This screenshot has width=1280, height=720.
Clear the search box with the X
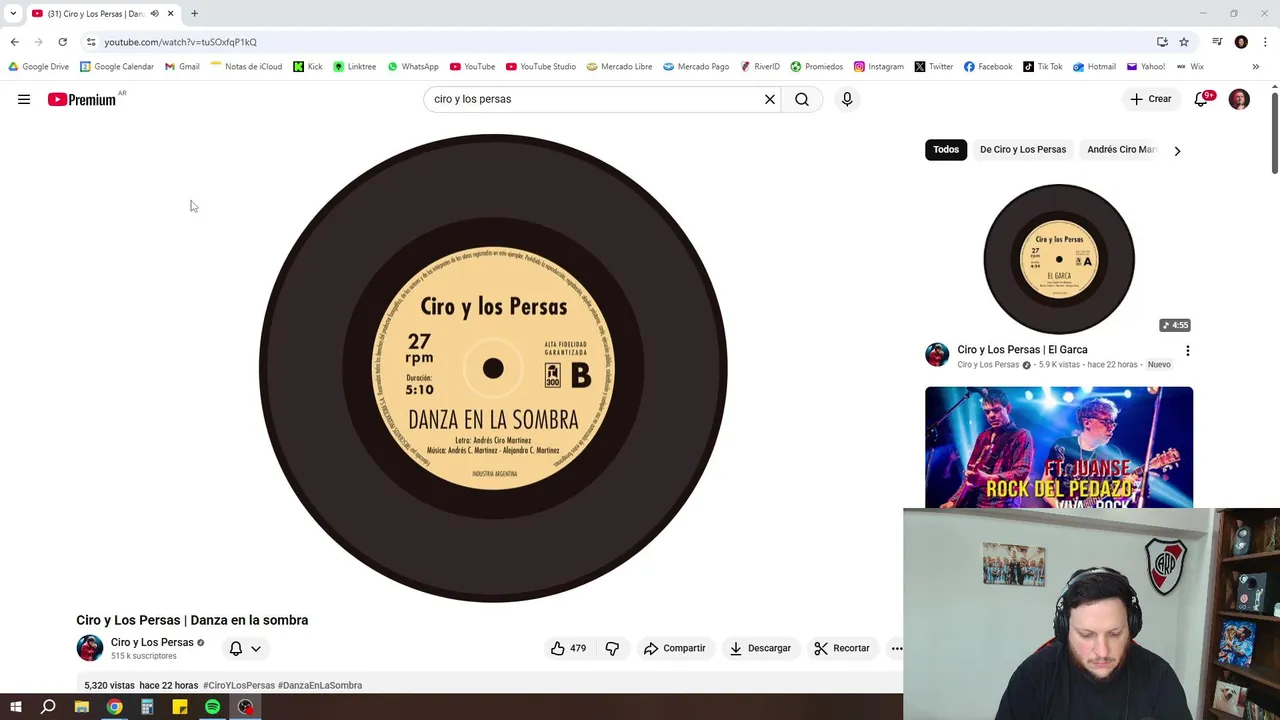tap(770, 99)
